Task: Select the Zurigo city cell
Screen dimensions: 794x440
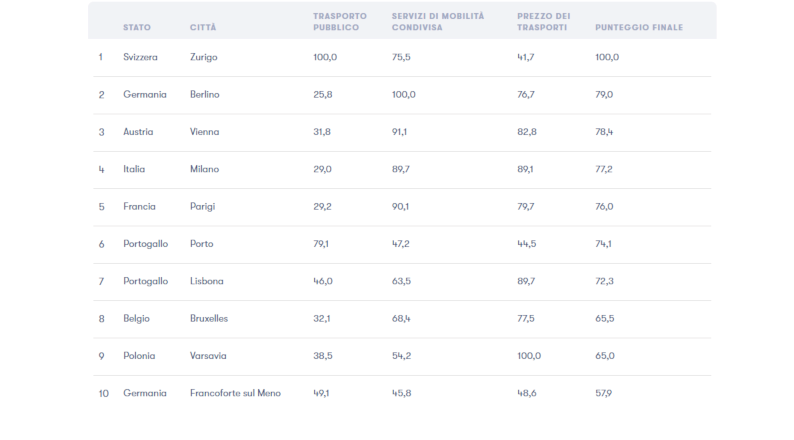Action: coord(203,57)
